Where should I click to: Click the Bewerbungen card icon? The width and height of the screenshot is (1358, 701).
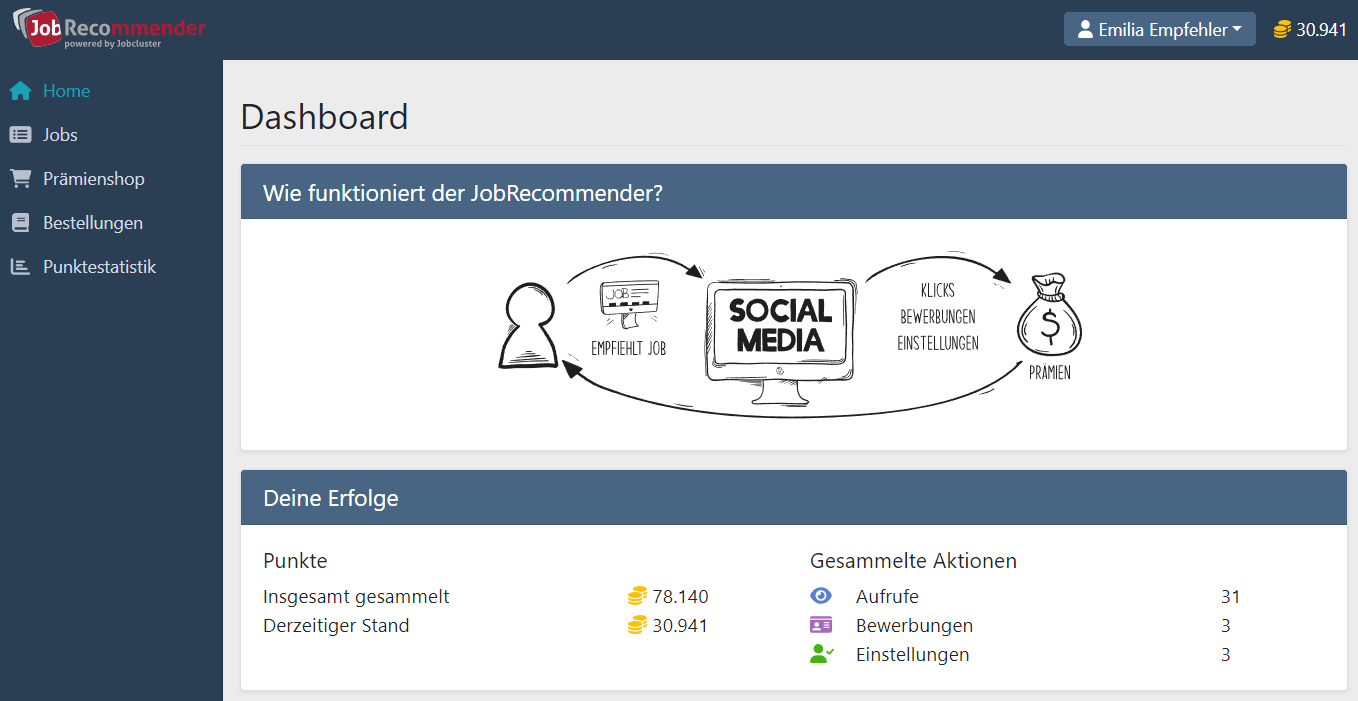pyautogui.click(x=821, y=625)
